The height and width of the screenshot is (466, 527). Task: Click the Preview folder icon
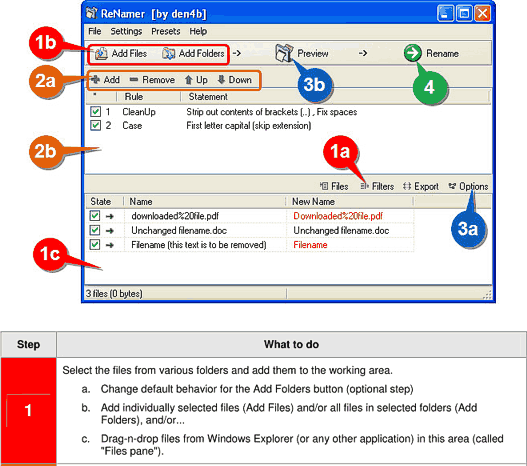click(284, 53)
